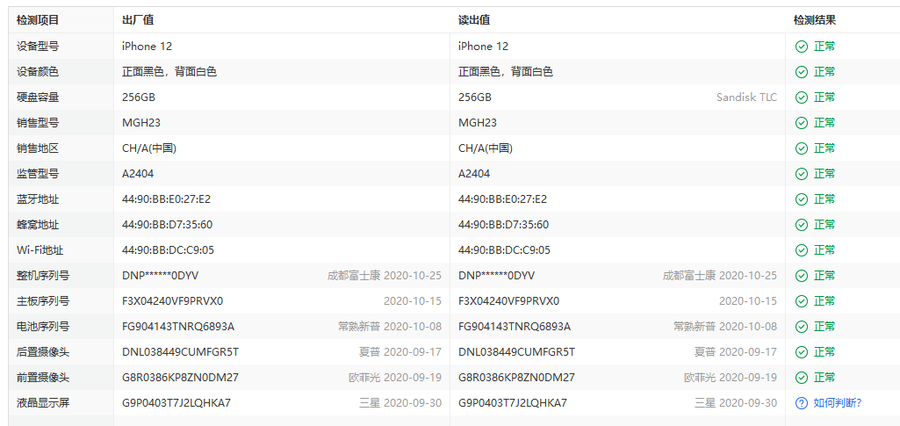Click factory sales region CH/A(中国)
900x426 pixels.
tap(149, 148)
